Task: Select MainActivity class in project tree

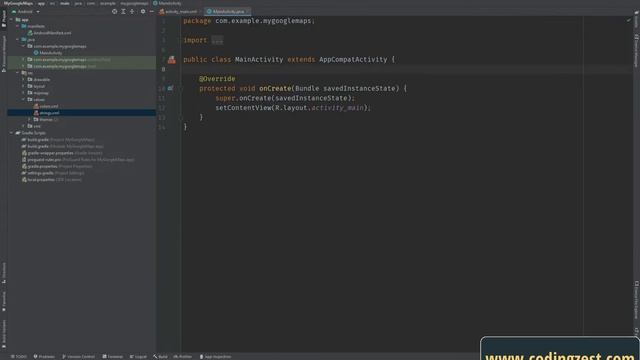Action: click(48, 53)
